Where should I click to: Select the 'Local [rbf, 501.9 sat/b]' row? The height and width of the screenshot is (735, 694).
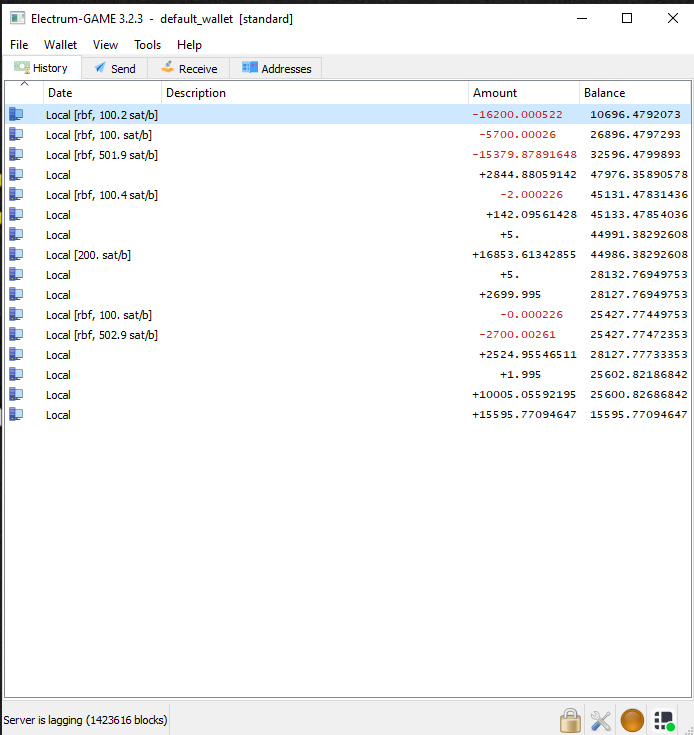click(348, 154)
